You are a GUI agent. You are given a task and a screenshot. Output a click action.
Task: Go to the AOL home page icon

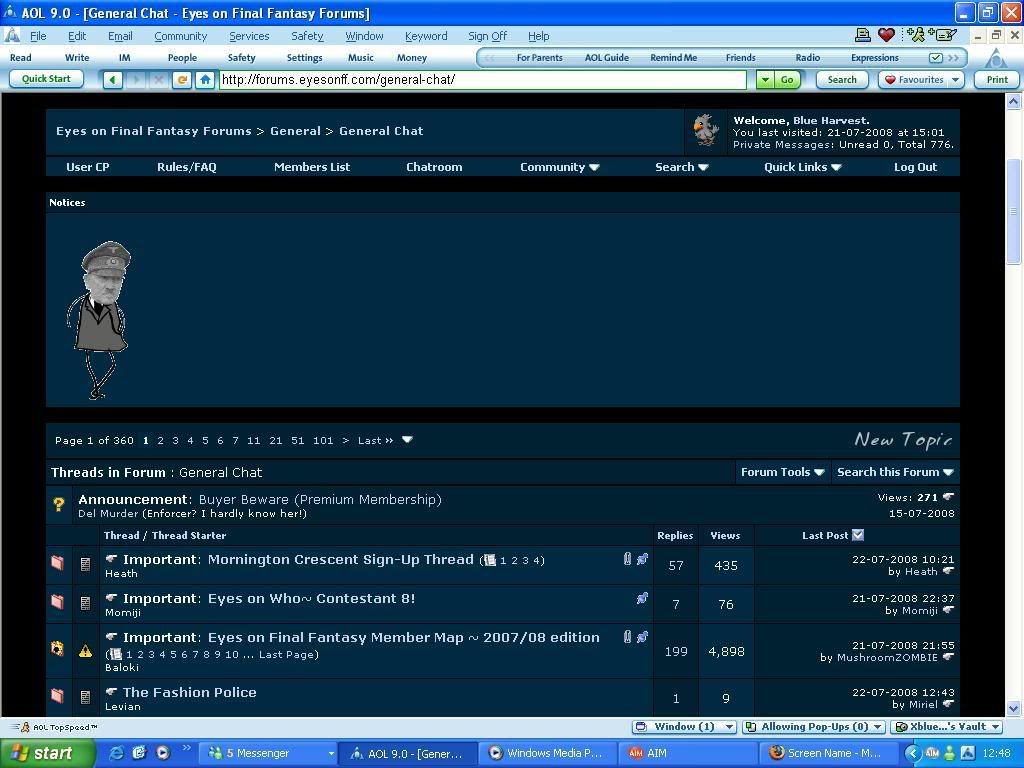click(205, 80)
